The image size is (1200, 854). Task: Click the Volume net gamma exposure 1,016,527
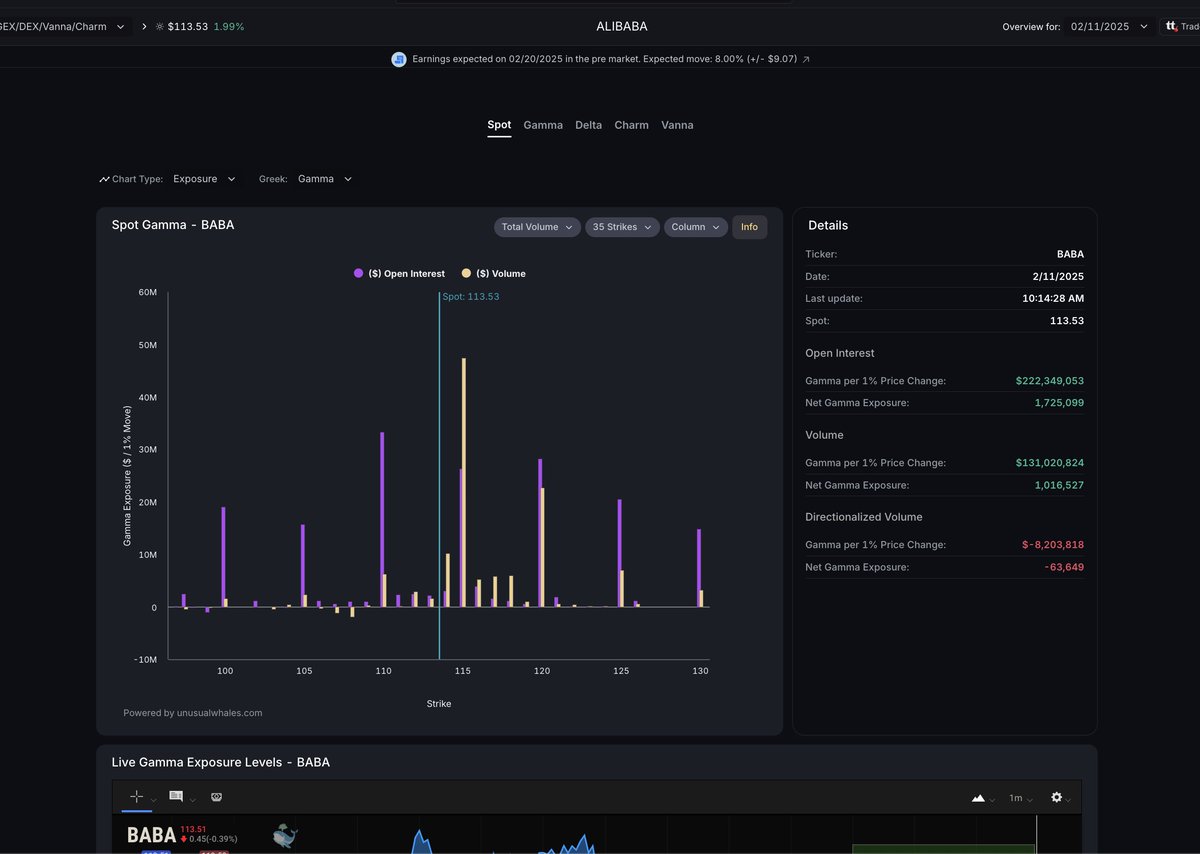[1059, 485]
